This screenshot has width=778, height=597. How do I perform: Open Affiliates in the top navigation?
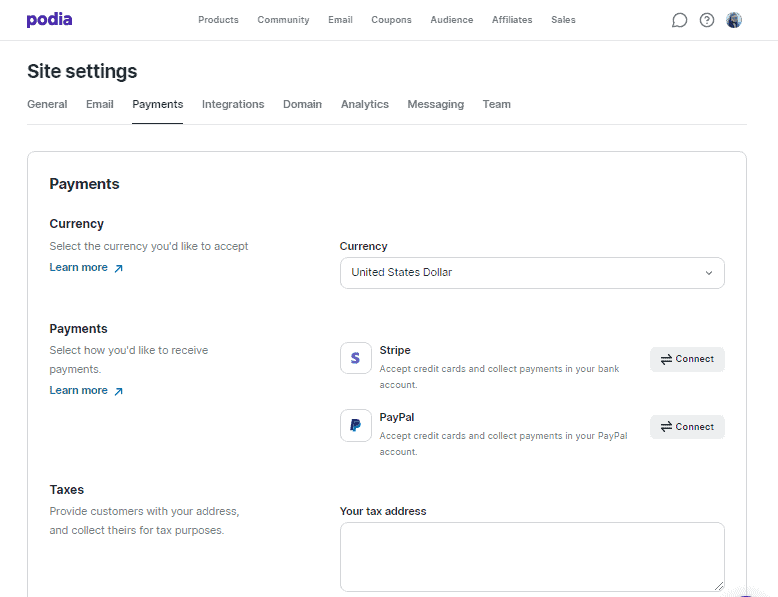click(512, 20)
